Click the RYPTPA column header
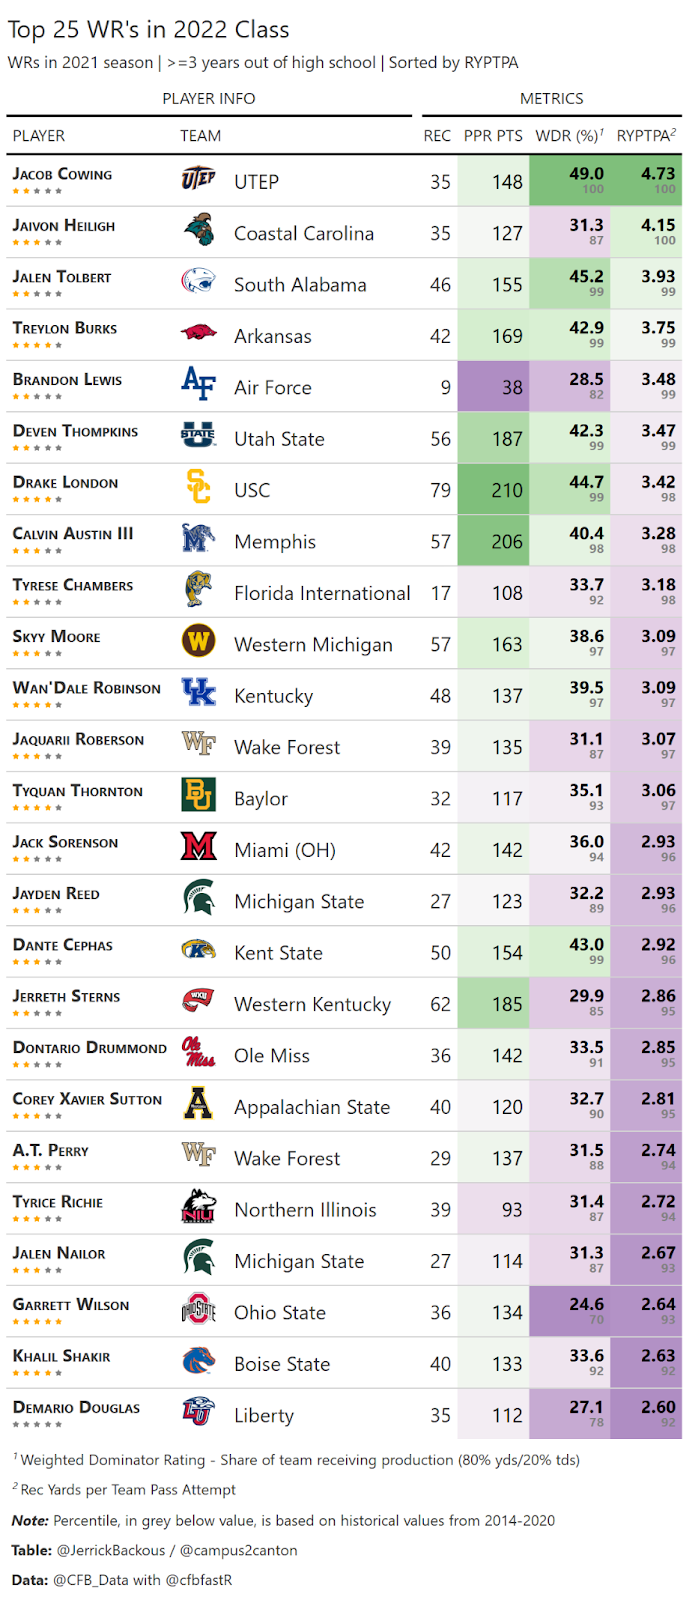The width and height of the screenshot is (688, 1600). pos(646,136)
